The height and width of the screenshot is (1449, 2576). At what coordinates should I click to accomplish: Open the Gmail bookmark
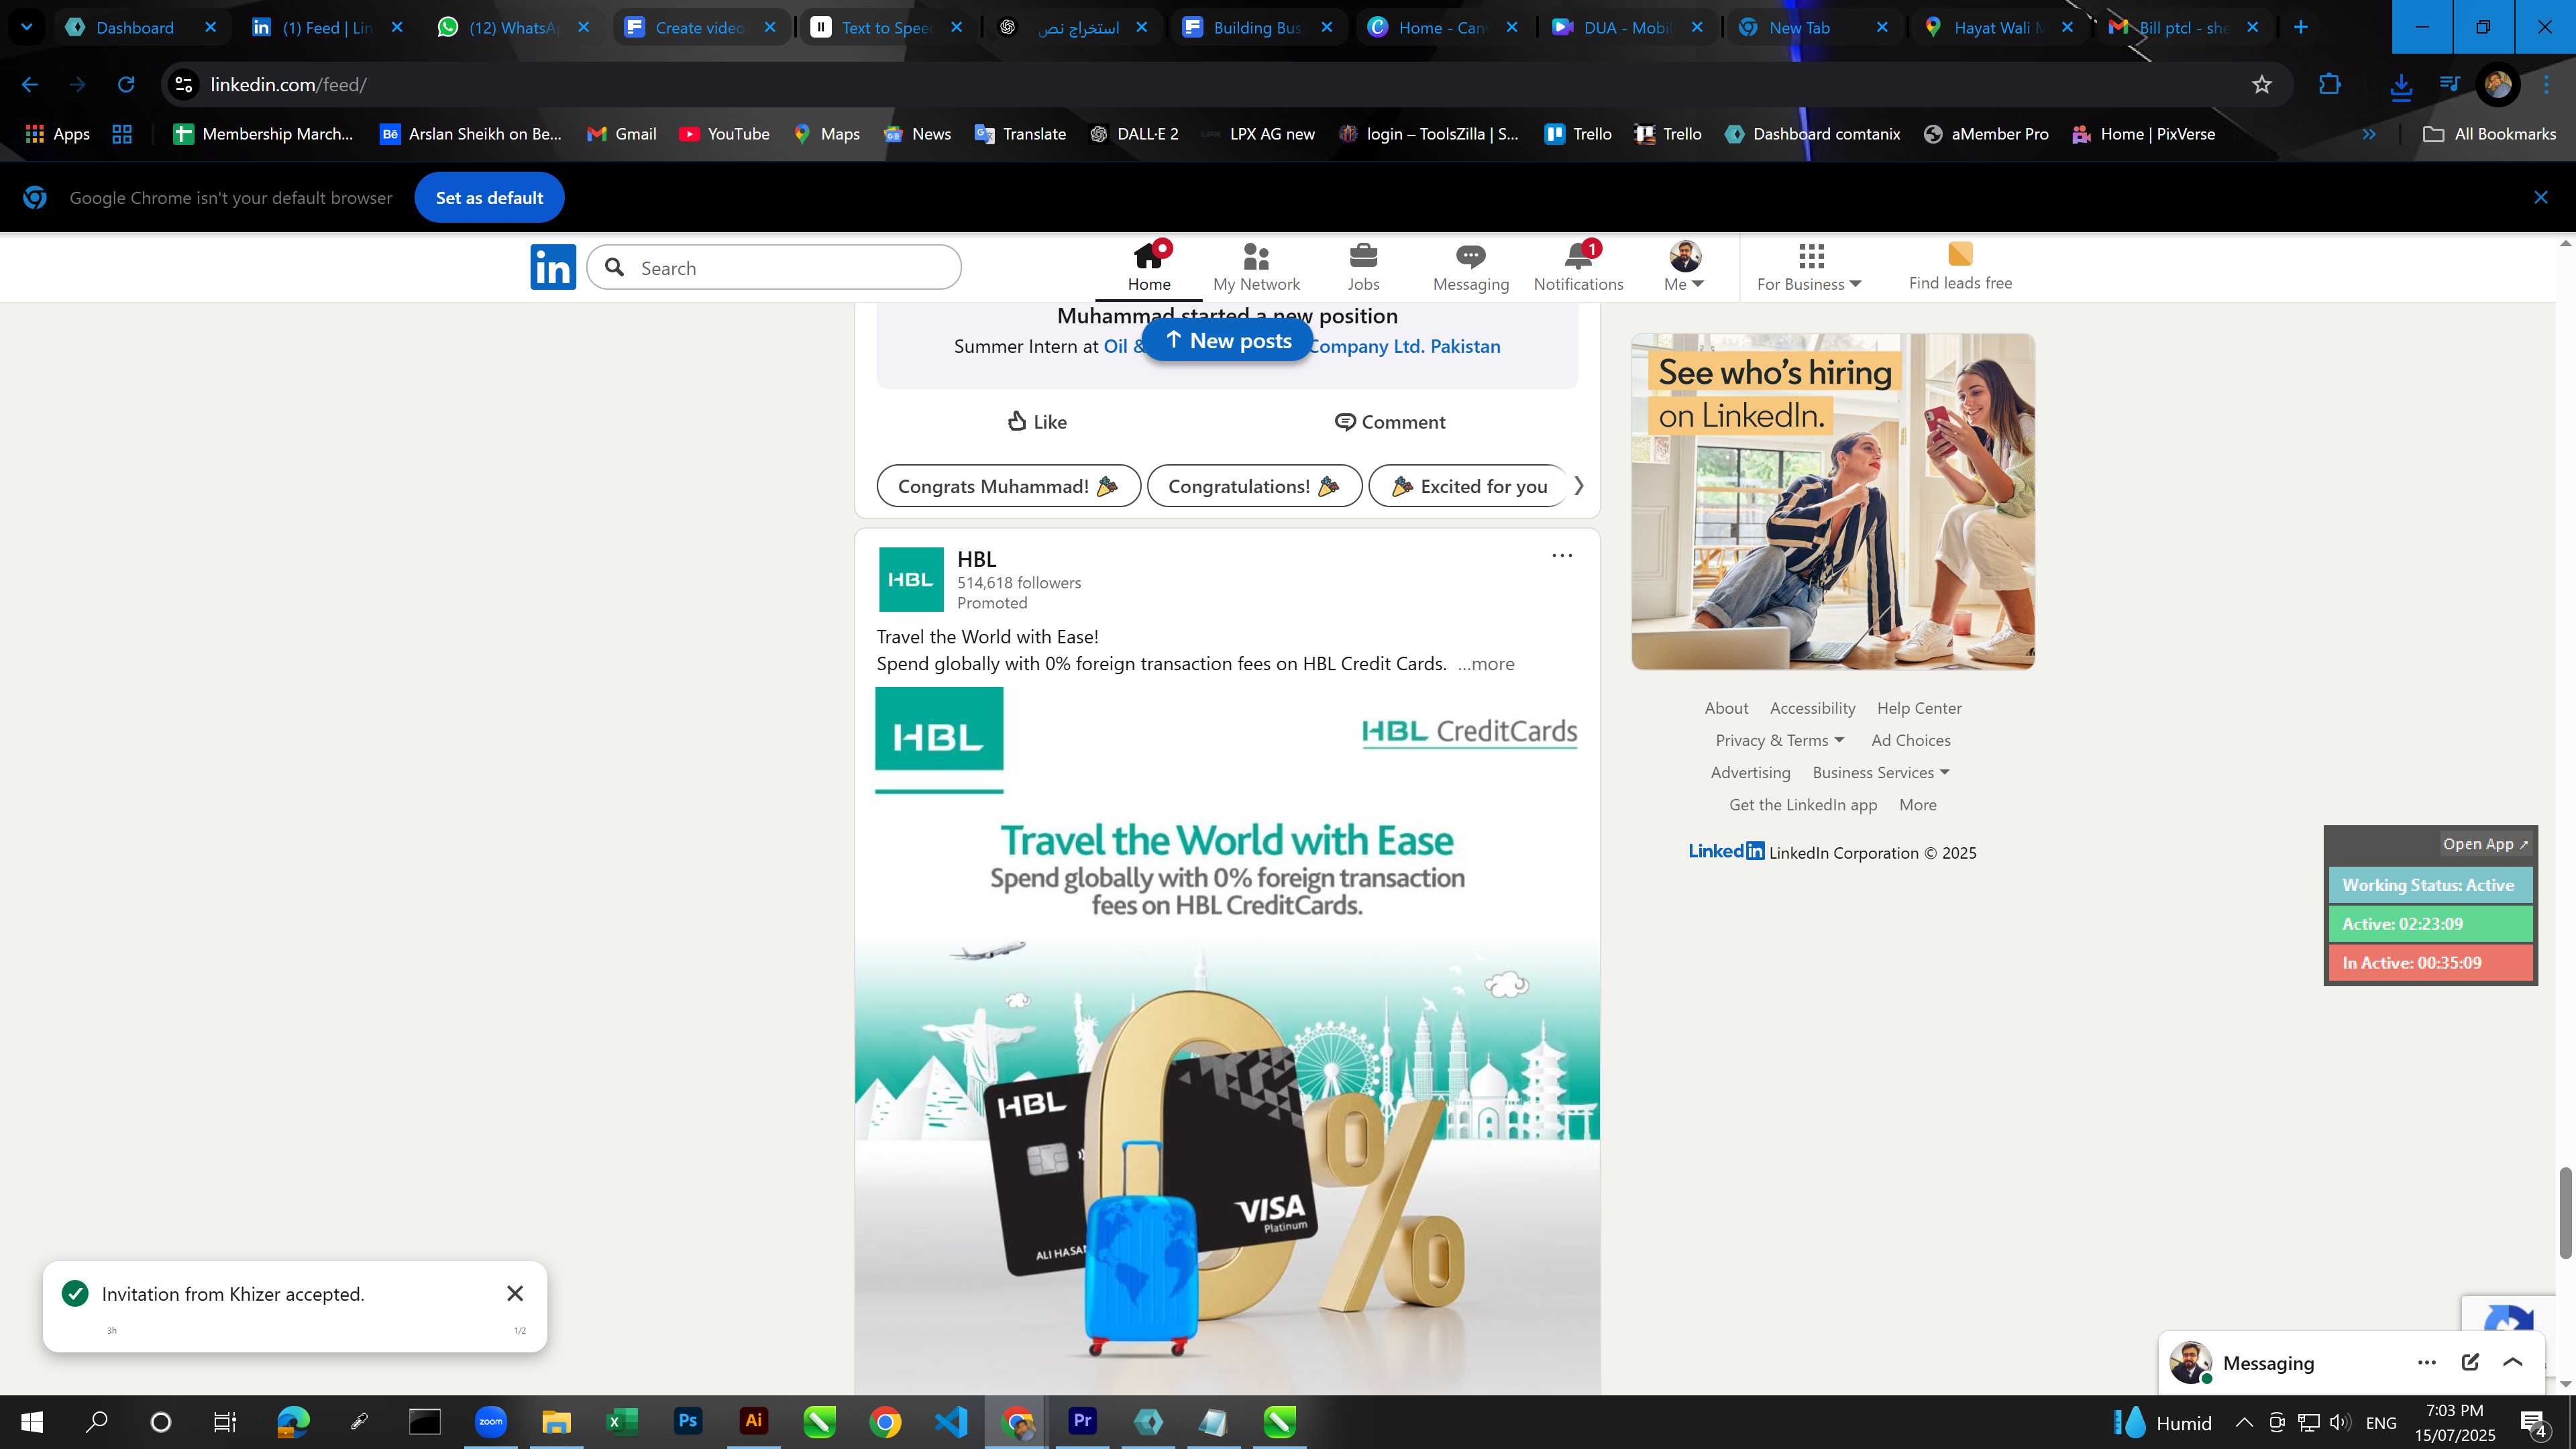(621, 134)
